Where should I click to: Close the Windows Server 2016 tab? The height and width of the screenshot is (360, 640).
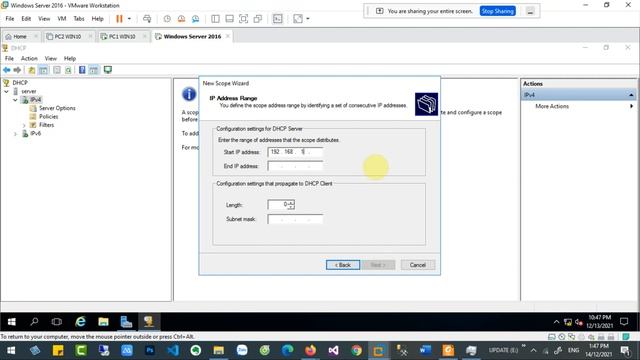228,36
